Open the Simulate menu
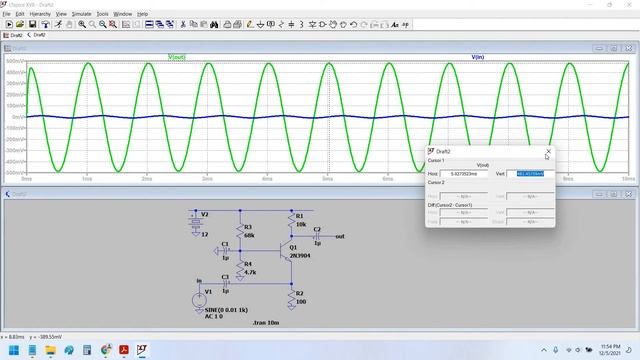640x360 pixels. click(x=82, y=14)
